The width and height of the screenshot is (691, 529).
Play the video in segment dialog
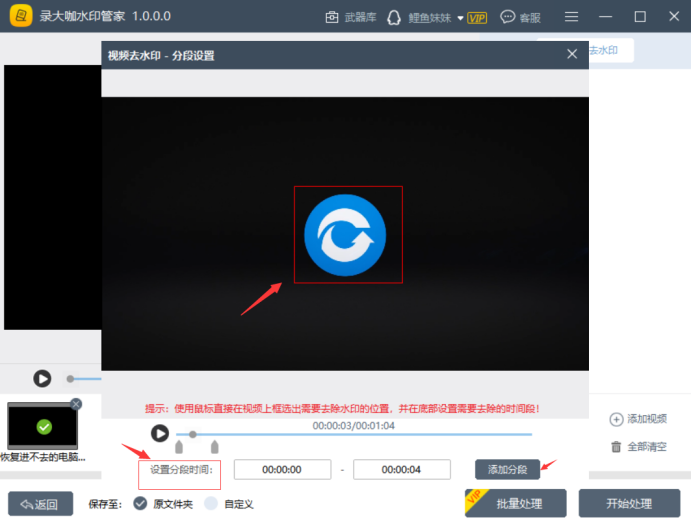point(160,433)
